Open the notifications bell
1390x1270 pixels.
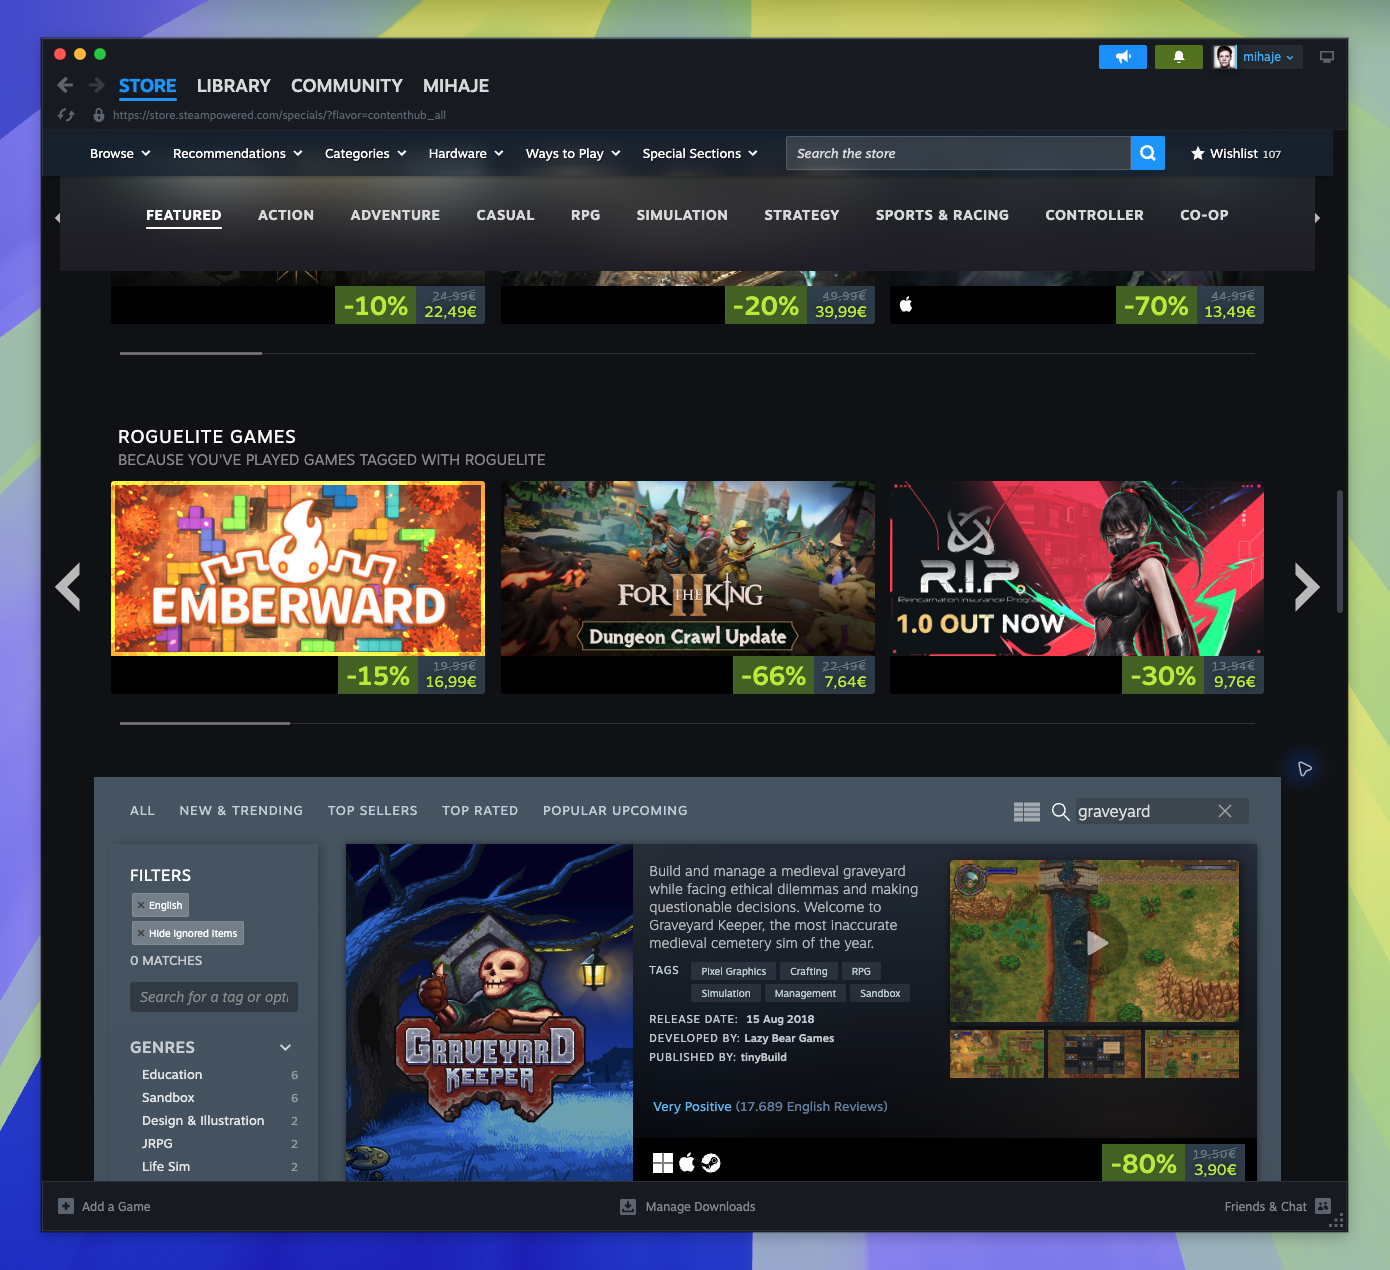(x=1179, y=57)
